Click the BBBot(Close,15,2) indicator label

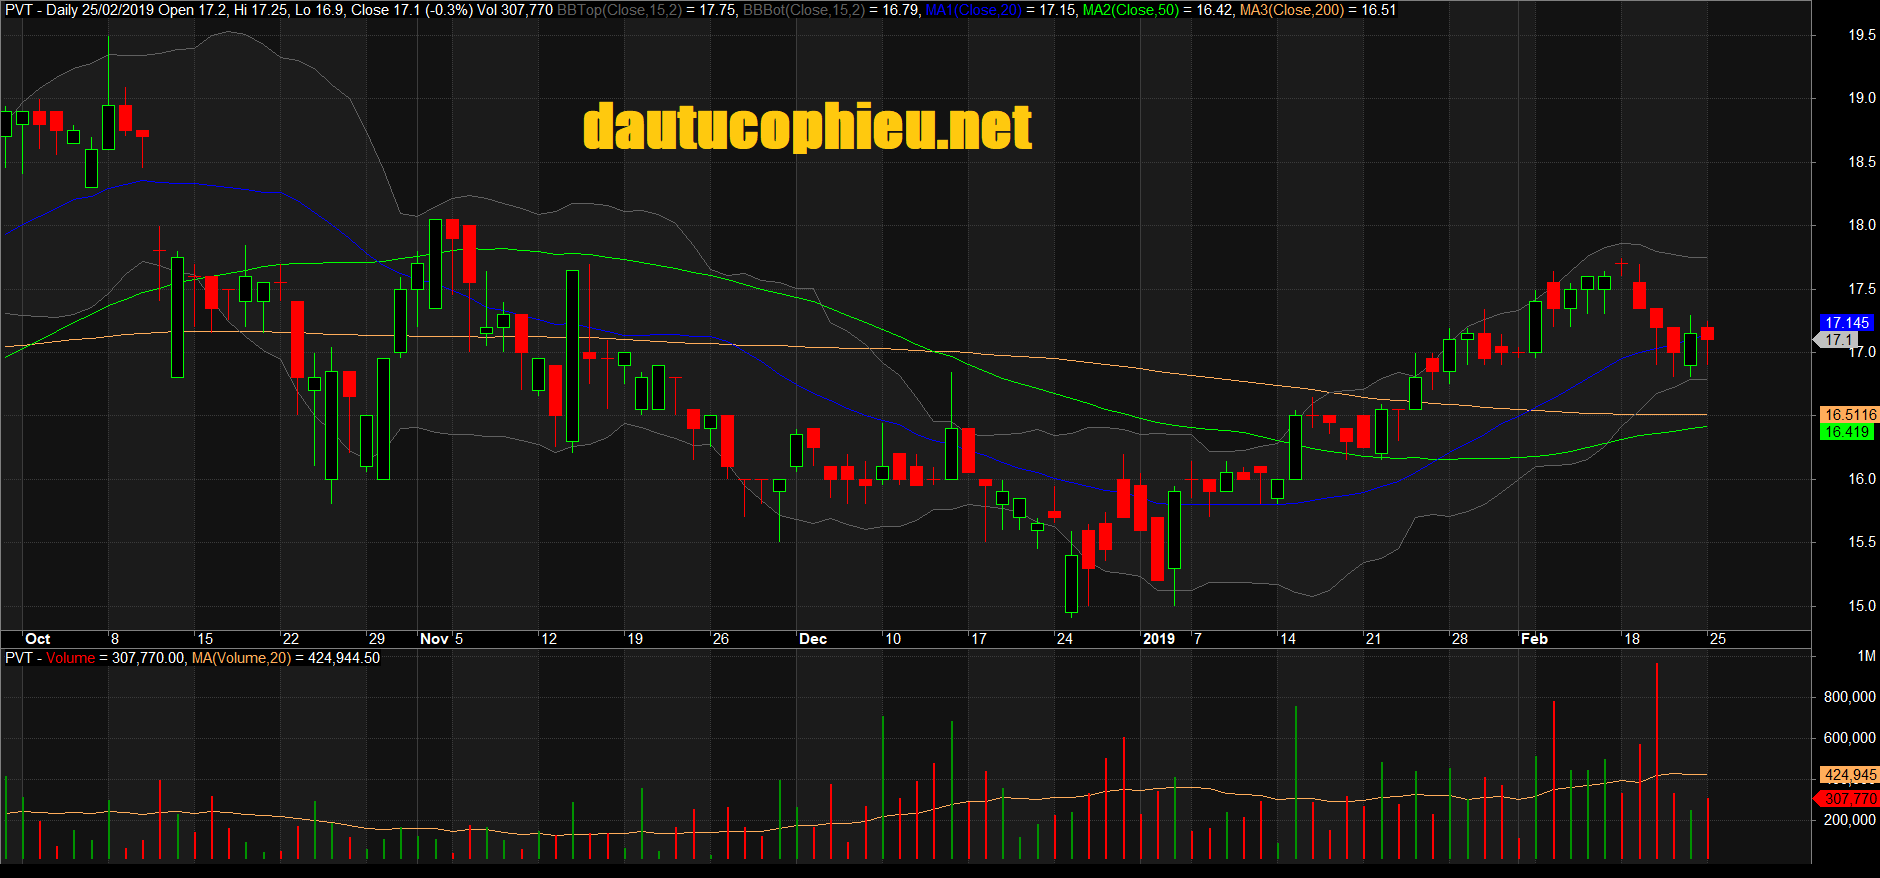(804, 10)
